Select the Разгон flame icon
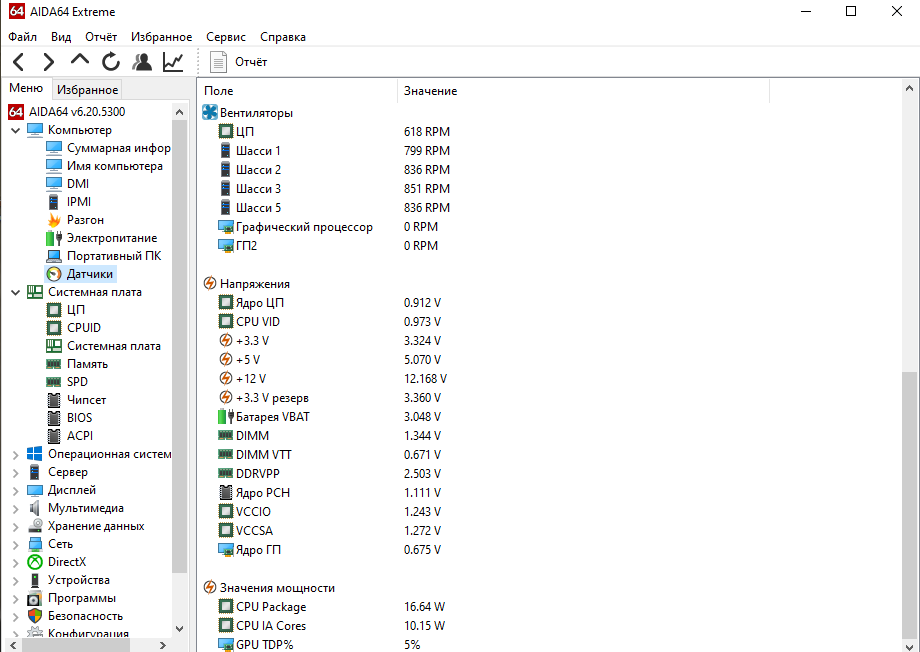 [54, 220]
